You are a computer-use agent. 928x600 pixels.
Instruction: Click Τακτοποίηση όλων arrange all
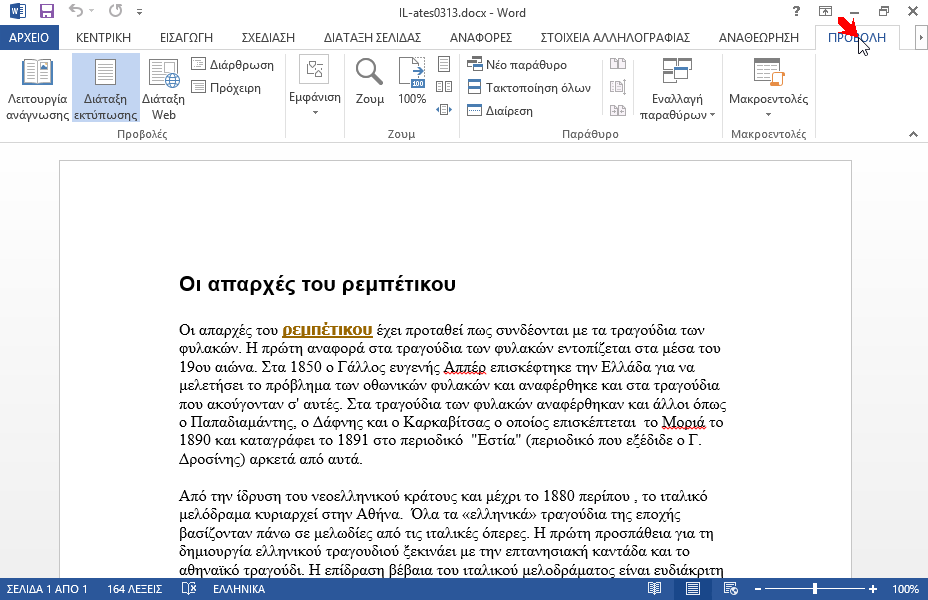pyautogui.click(x=529, y=88)
